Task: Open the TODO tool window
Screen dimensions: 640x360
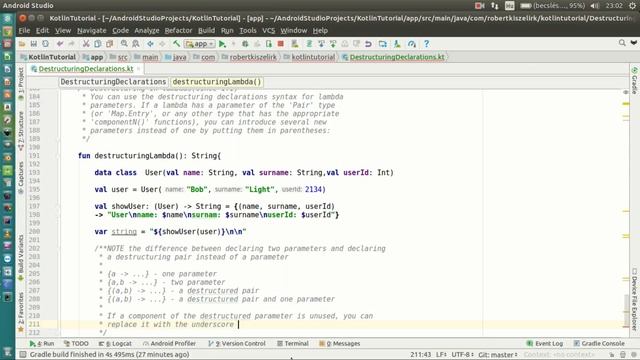Action: [x=76, y=344]
